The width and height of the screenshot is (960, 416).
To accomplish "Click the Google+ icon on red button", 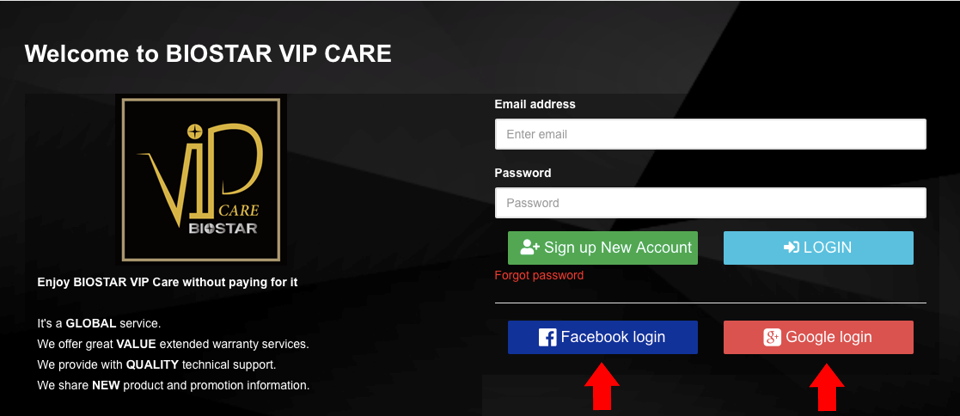I will tap(772, 338).
